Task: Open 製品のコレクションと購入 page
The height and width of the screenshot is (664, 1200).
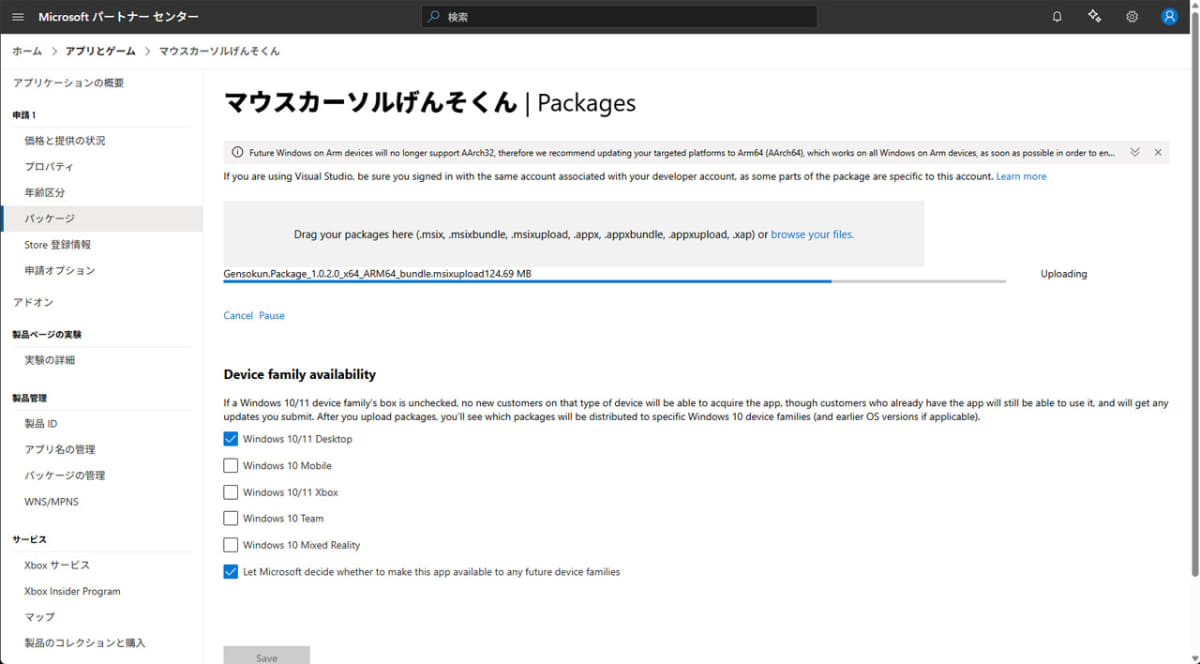Action: pyautogui.click(x=84, y=644)
